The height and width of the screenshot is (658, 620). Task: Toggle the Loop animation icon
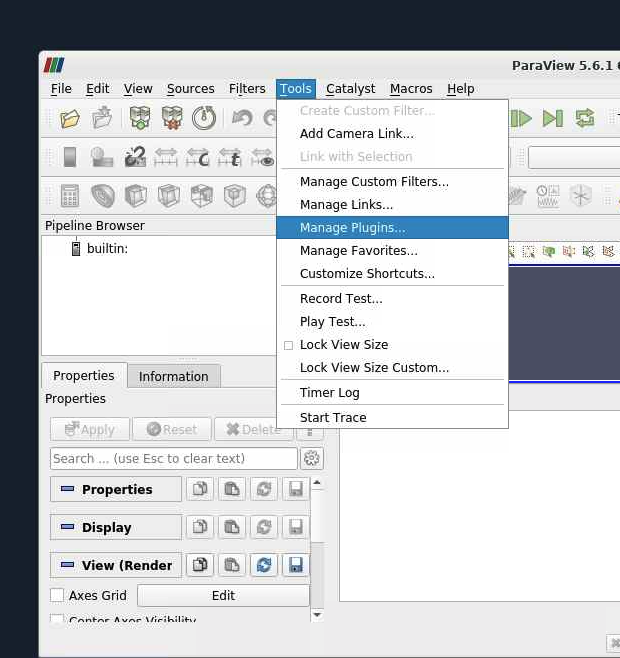click(585, 118)
